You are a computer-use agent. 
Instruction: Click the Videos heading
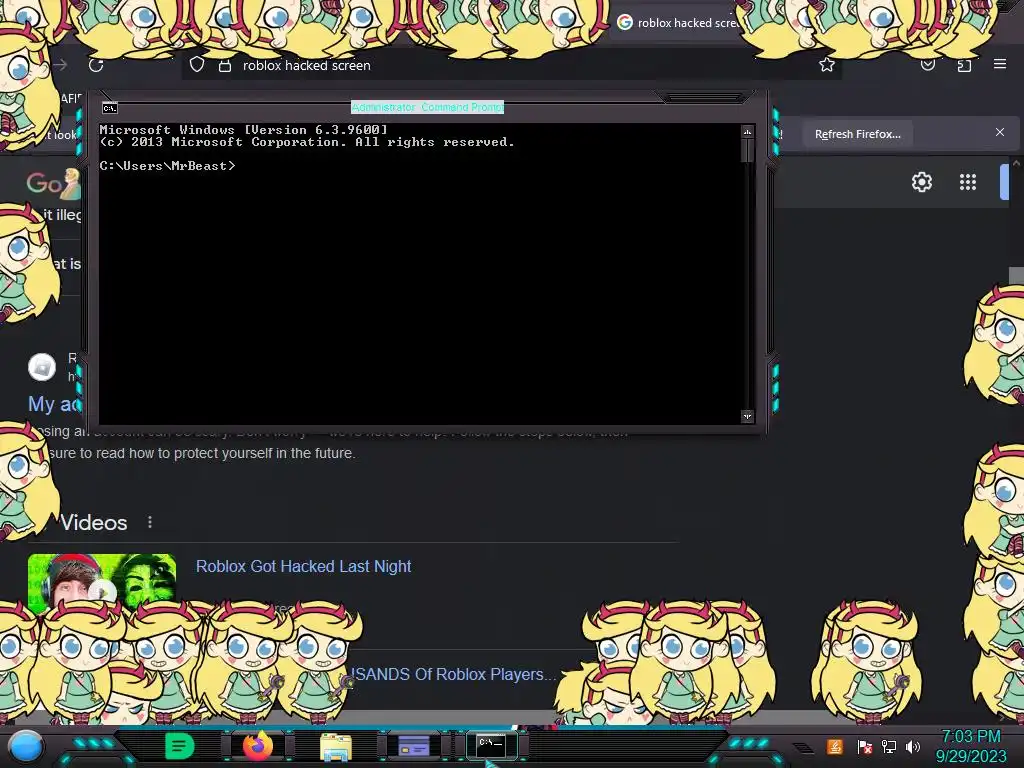point(93,522)
